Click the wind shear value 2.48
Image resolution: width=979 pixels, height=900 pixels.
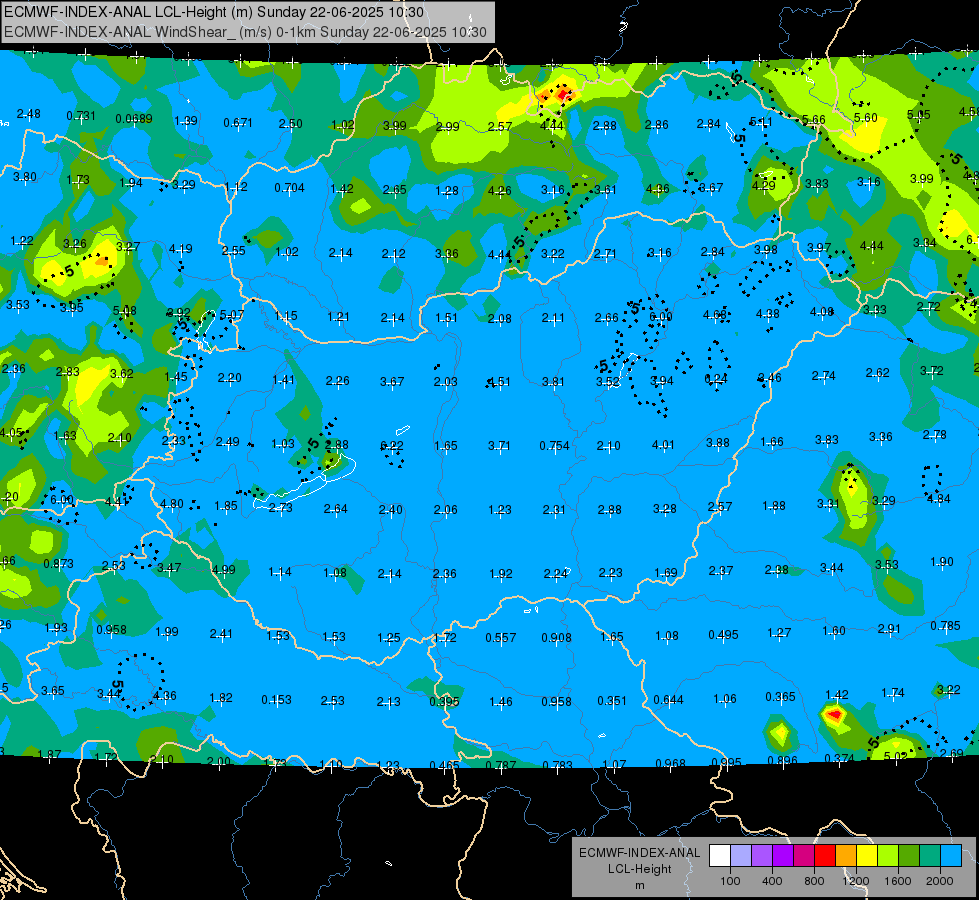click(29, 114)
